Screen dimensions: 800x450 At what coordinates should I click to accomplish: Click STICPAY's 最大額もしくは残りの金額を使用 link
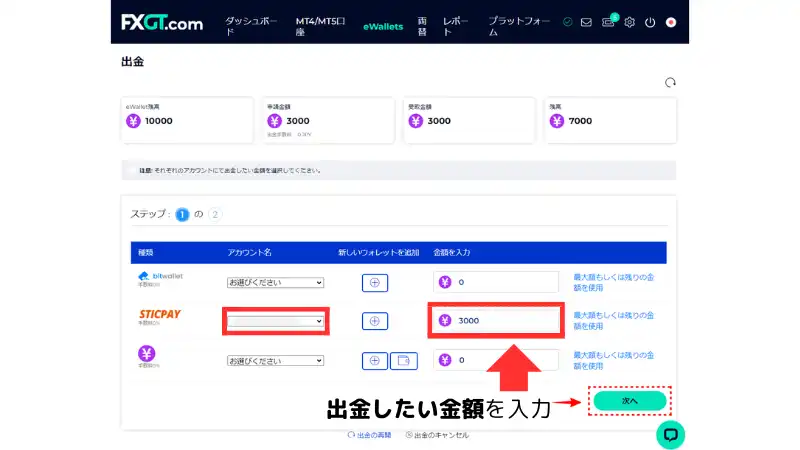point(613,320)
